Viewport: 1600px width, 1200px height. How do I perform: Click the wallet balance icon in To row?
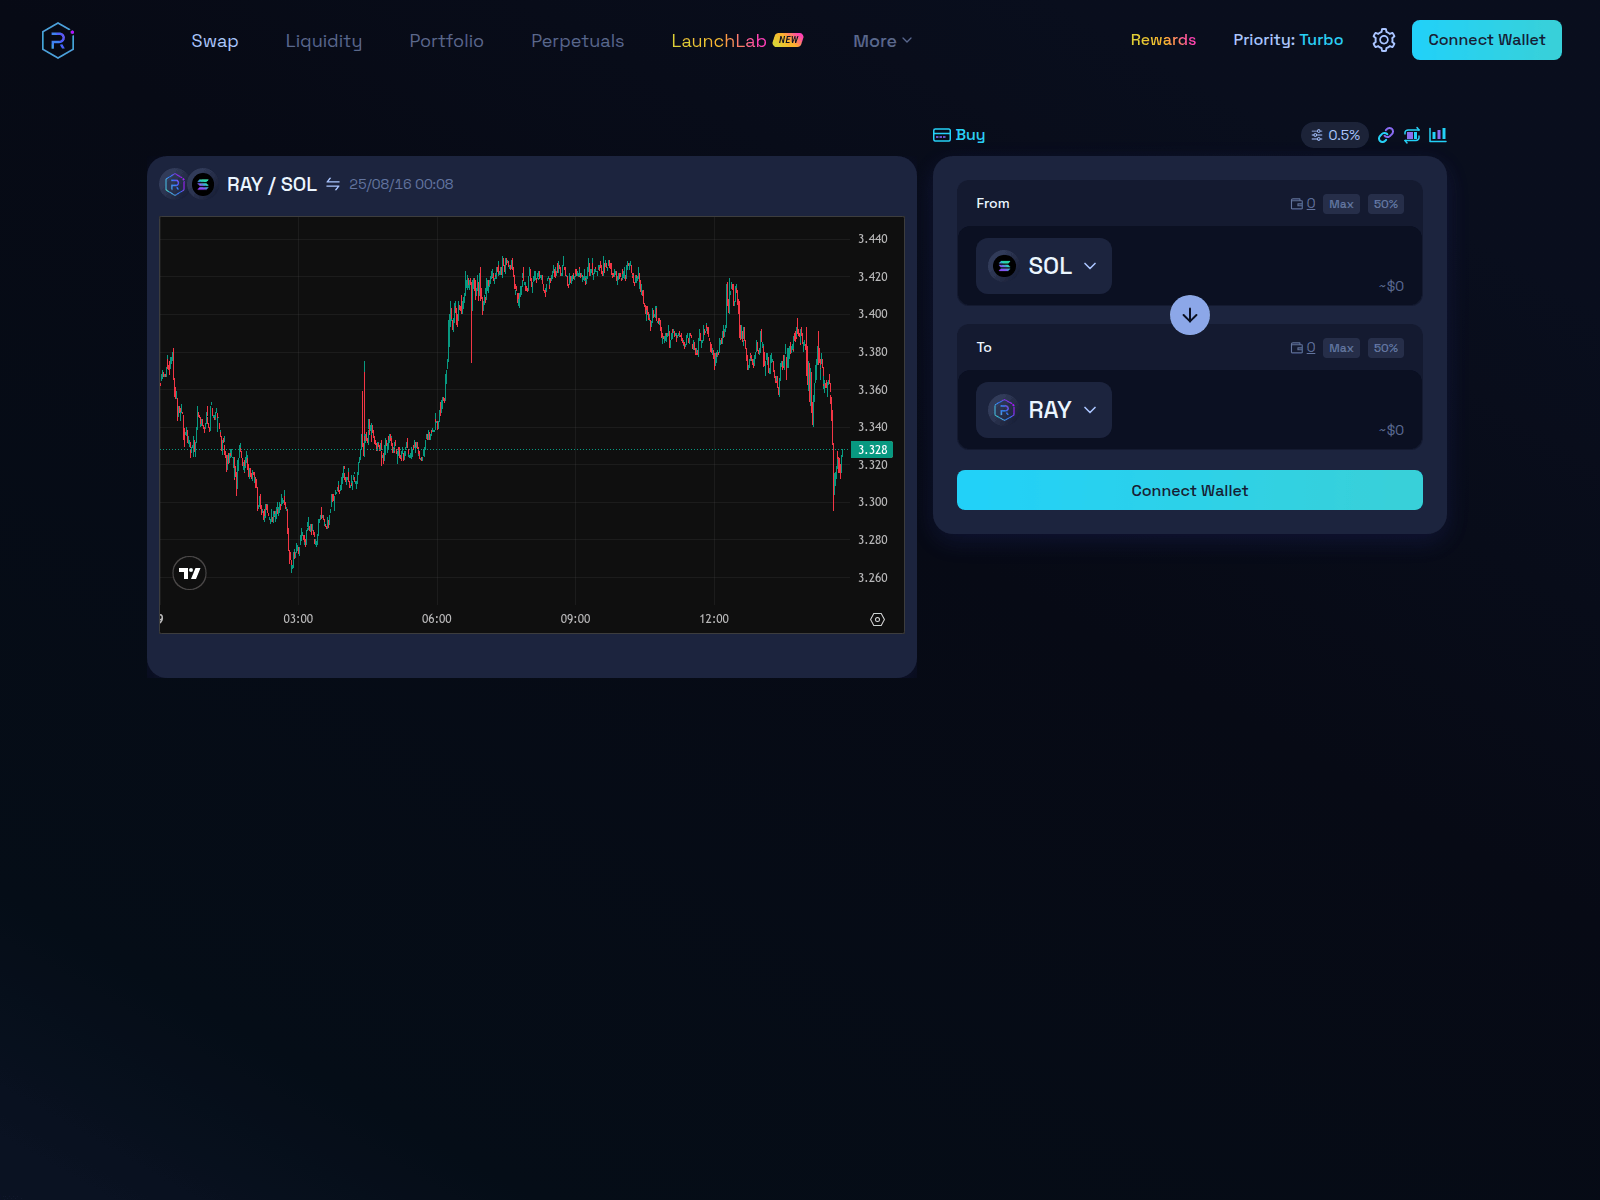(x=1296, y=348)
